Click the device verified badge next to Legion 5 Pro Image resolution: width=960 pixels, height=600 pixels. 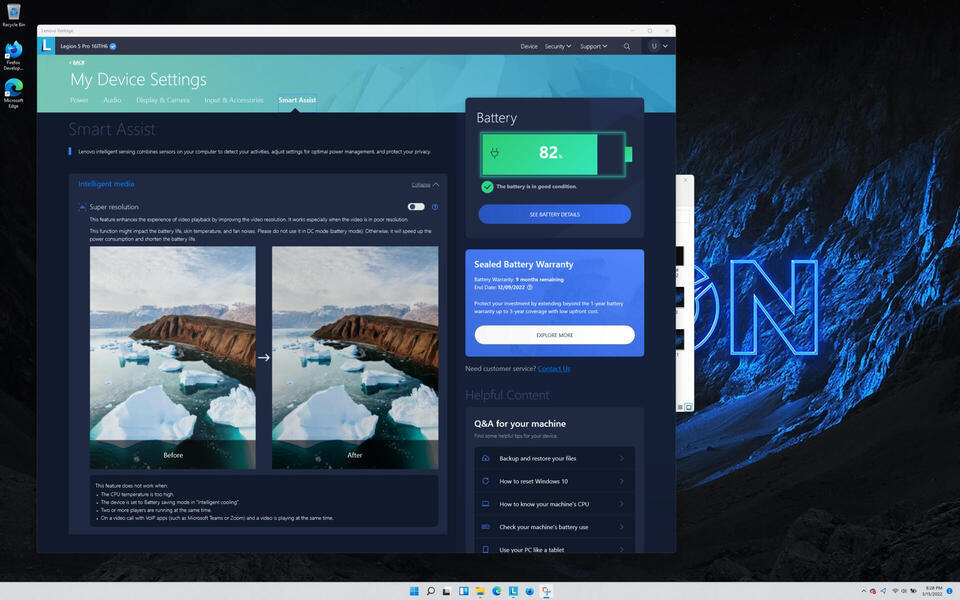click(x=113, y=47)
